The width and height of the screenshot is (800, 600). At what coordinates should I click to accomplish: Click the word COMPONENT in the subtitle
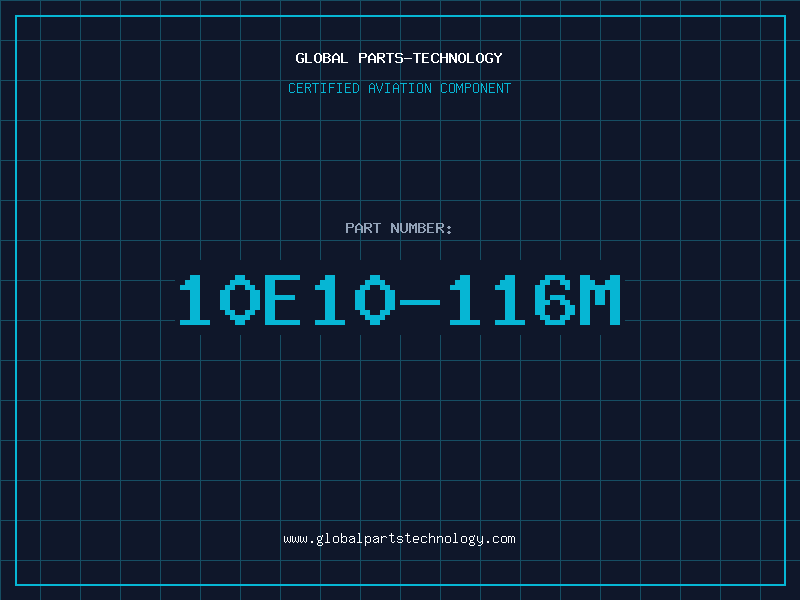tap(476, 88)
